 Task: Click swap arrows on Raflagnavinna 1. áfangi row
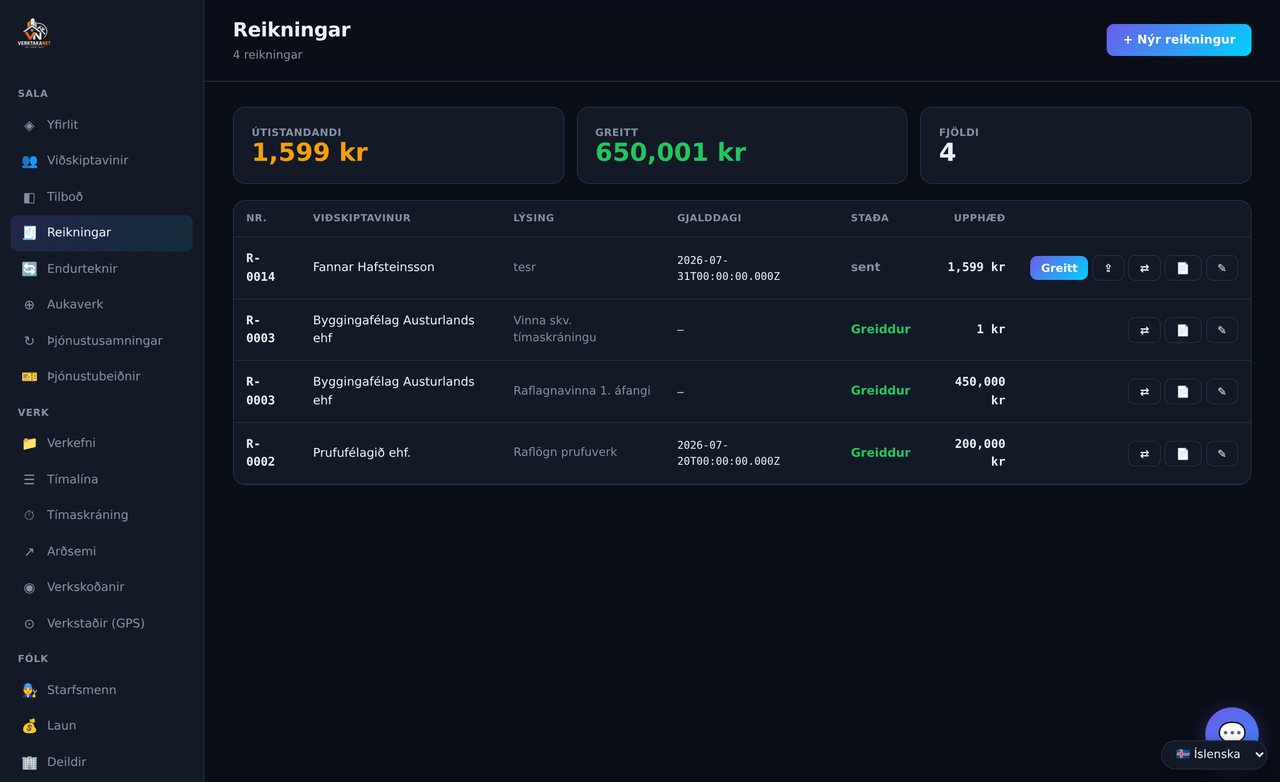tap(1144, 391)
